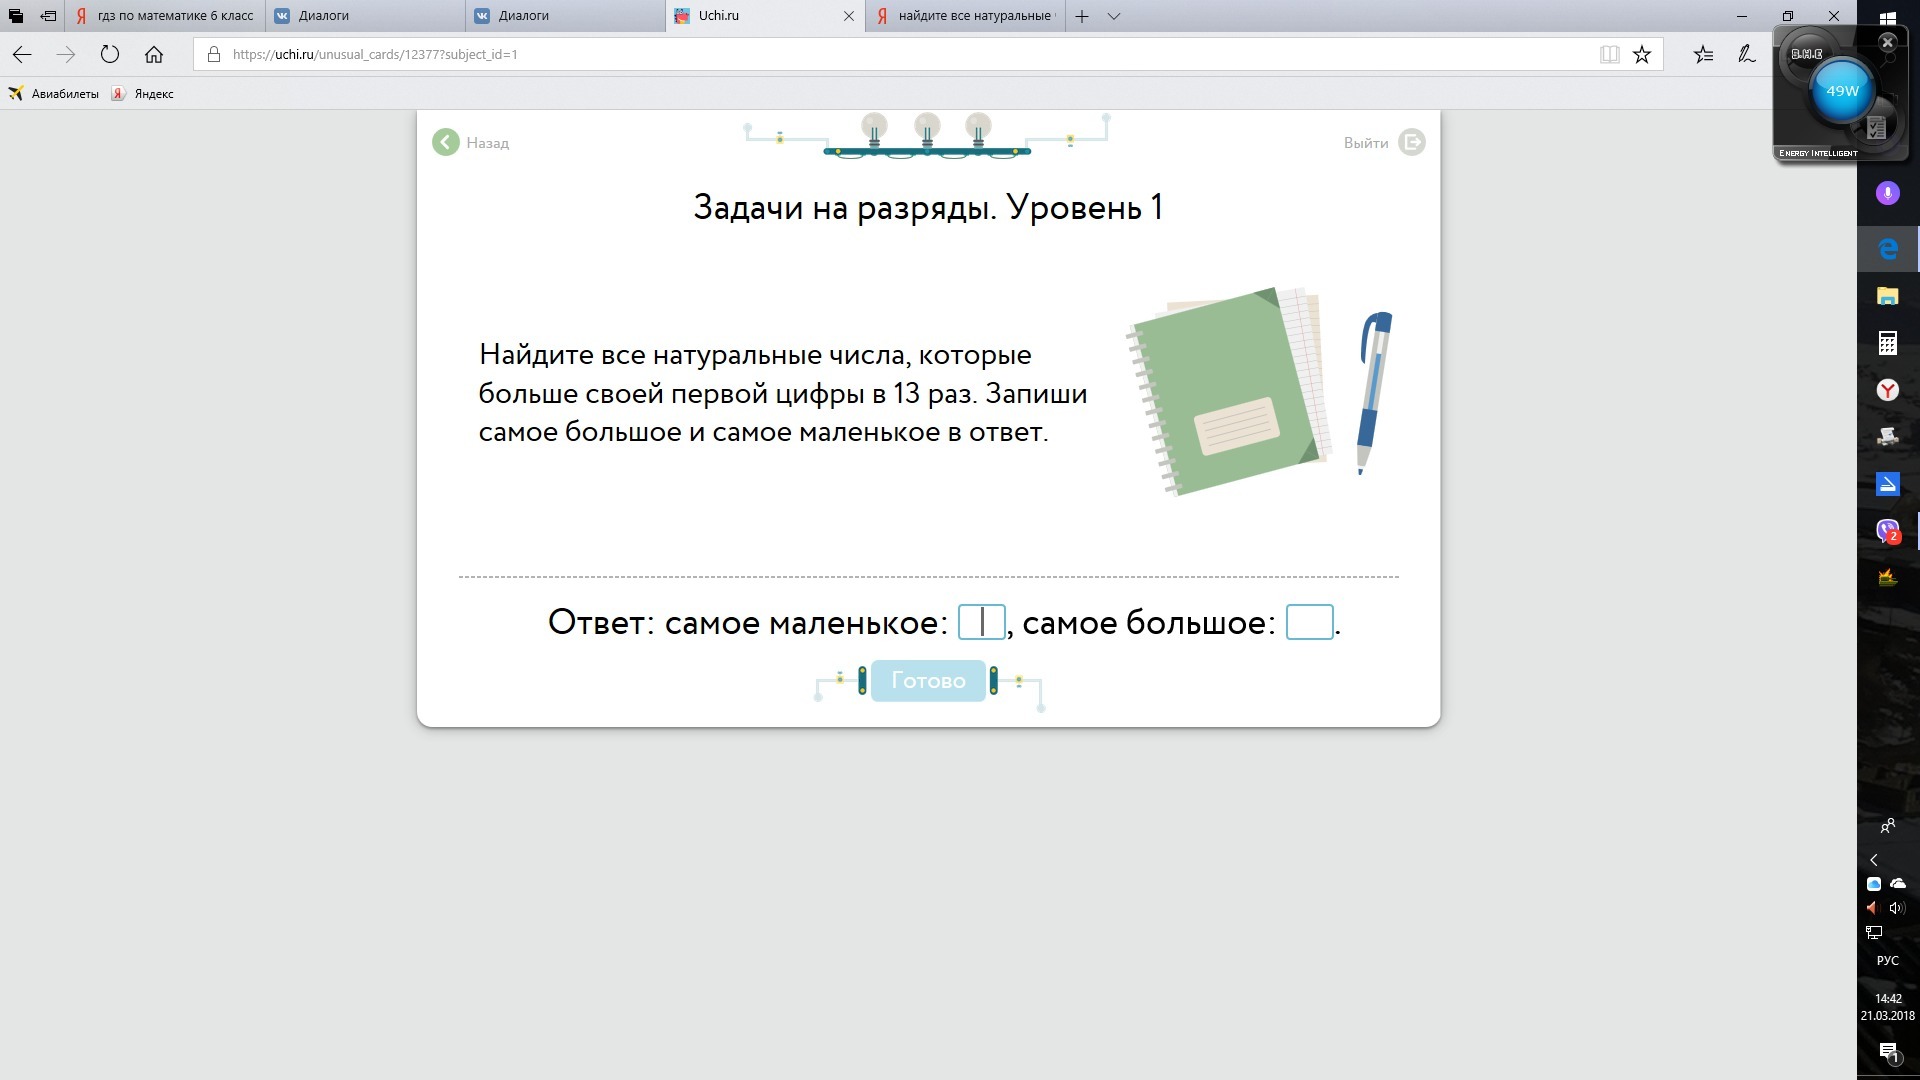Open the Авиабилеты bookmark link
The width and height of the screenshot is (1920, 1080).
pyautogui.click(x=55, y=94)
